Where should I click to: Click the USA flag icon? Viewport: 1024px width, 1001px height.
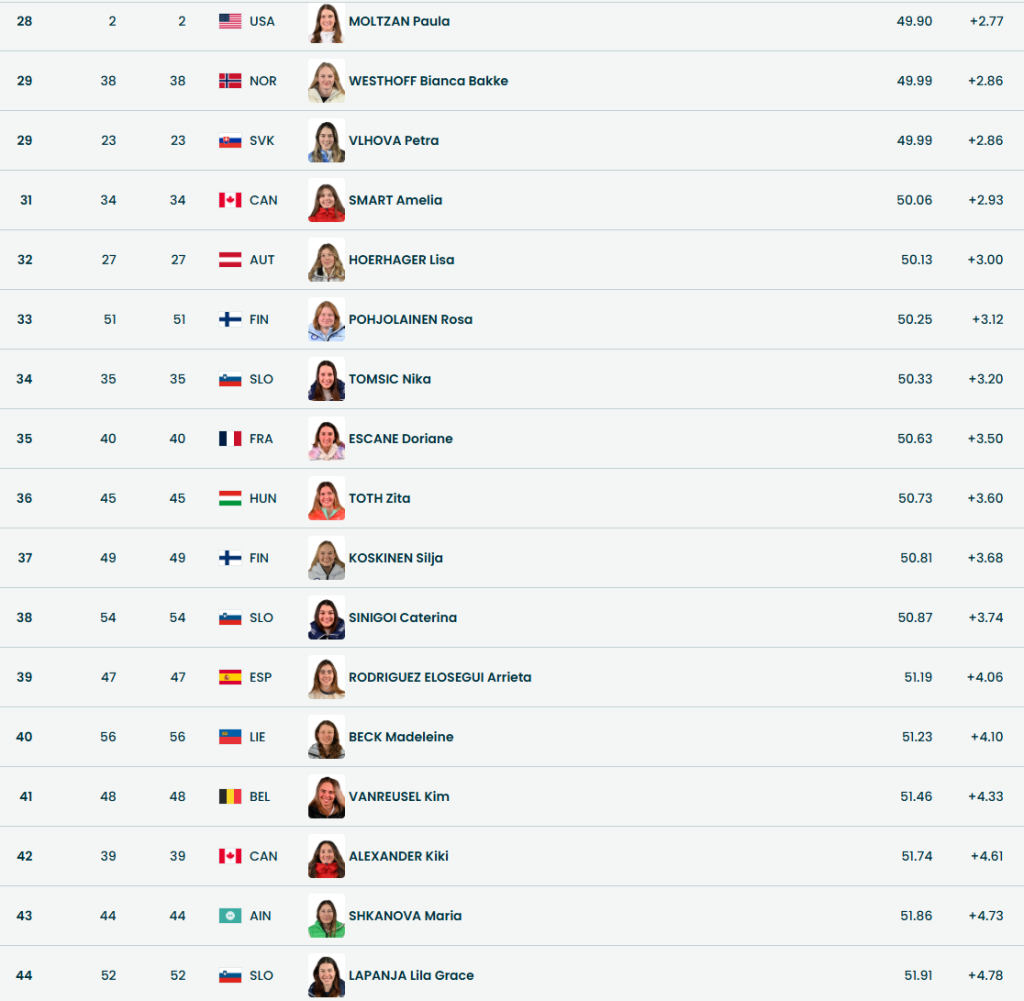pyautogui.click(x=230, y=21)
